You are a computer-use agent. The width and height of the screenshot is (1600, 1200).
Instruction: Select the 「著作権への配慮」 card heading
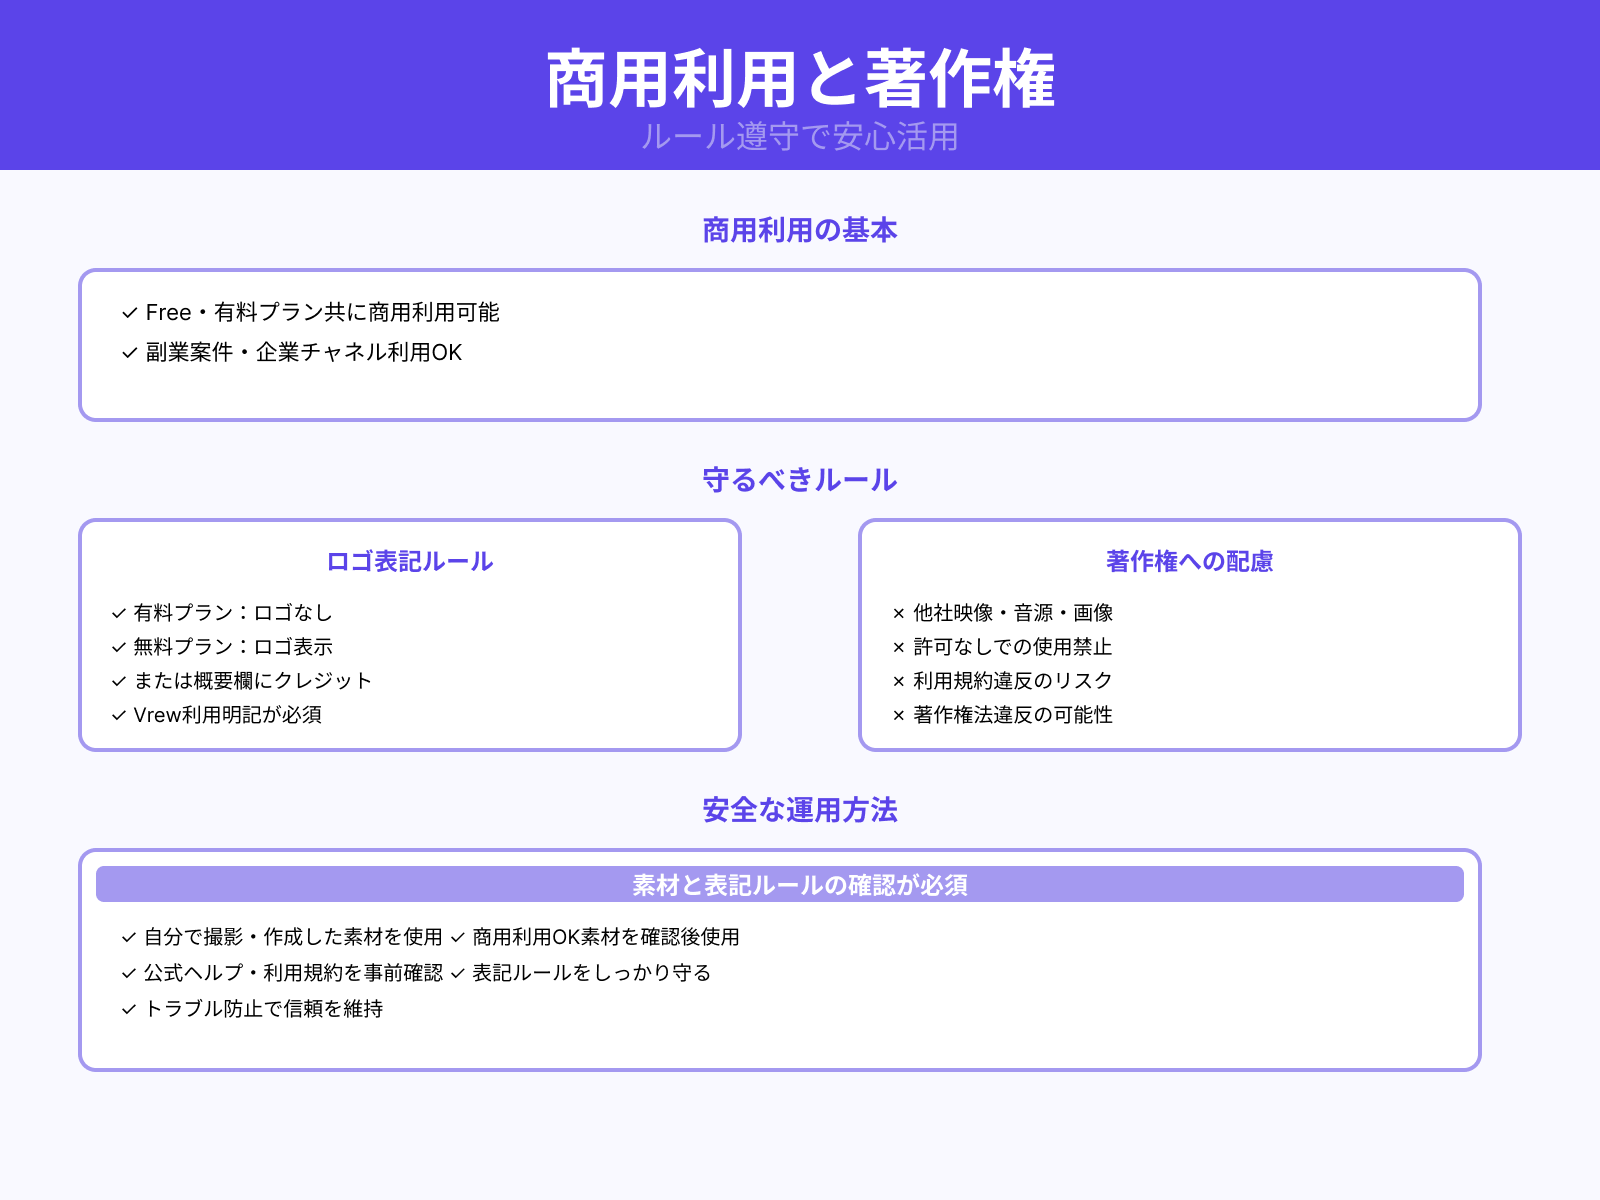pyautogui.click(x=1189, y=562)
